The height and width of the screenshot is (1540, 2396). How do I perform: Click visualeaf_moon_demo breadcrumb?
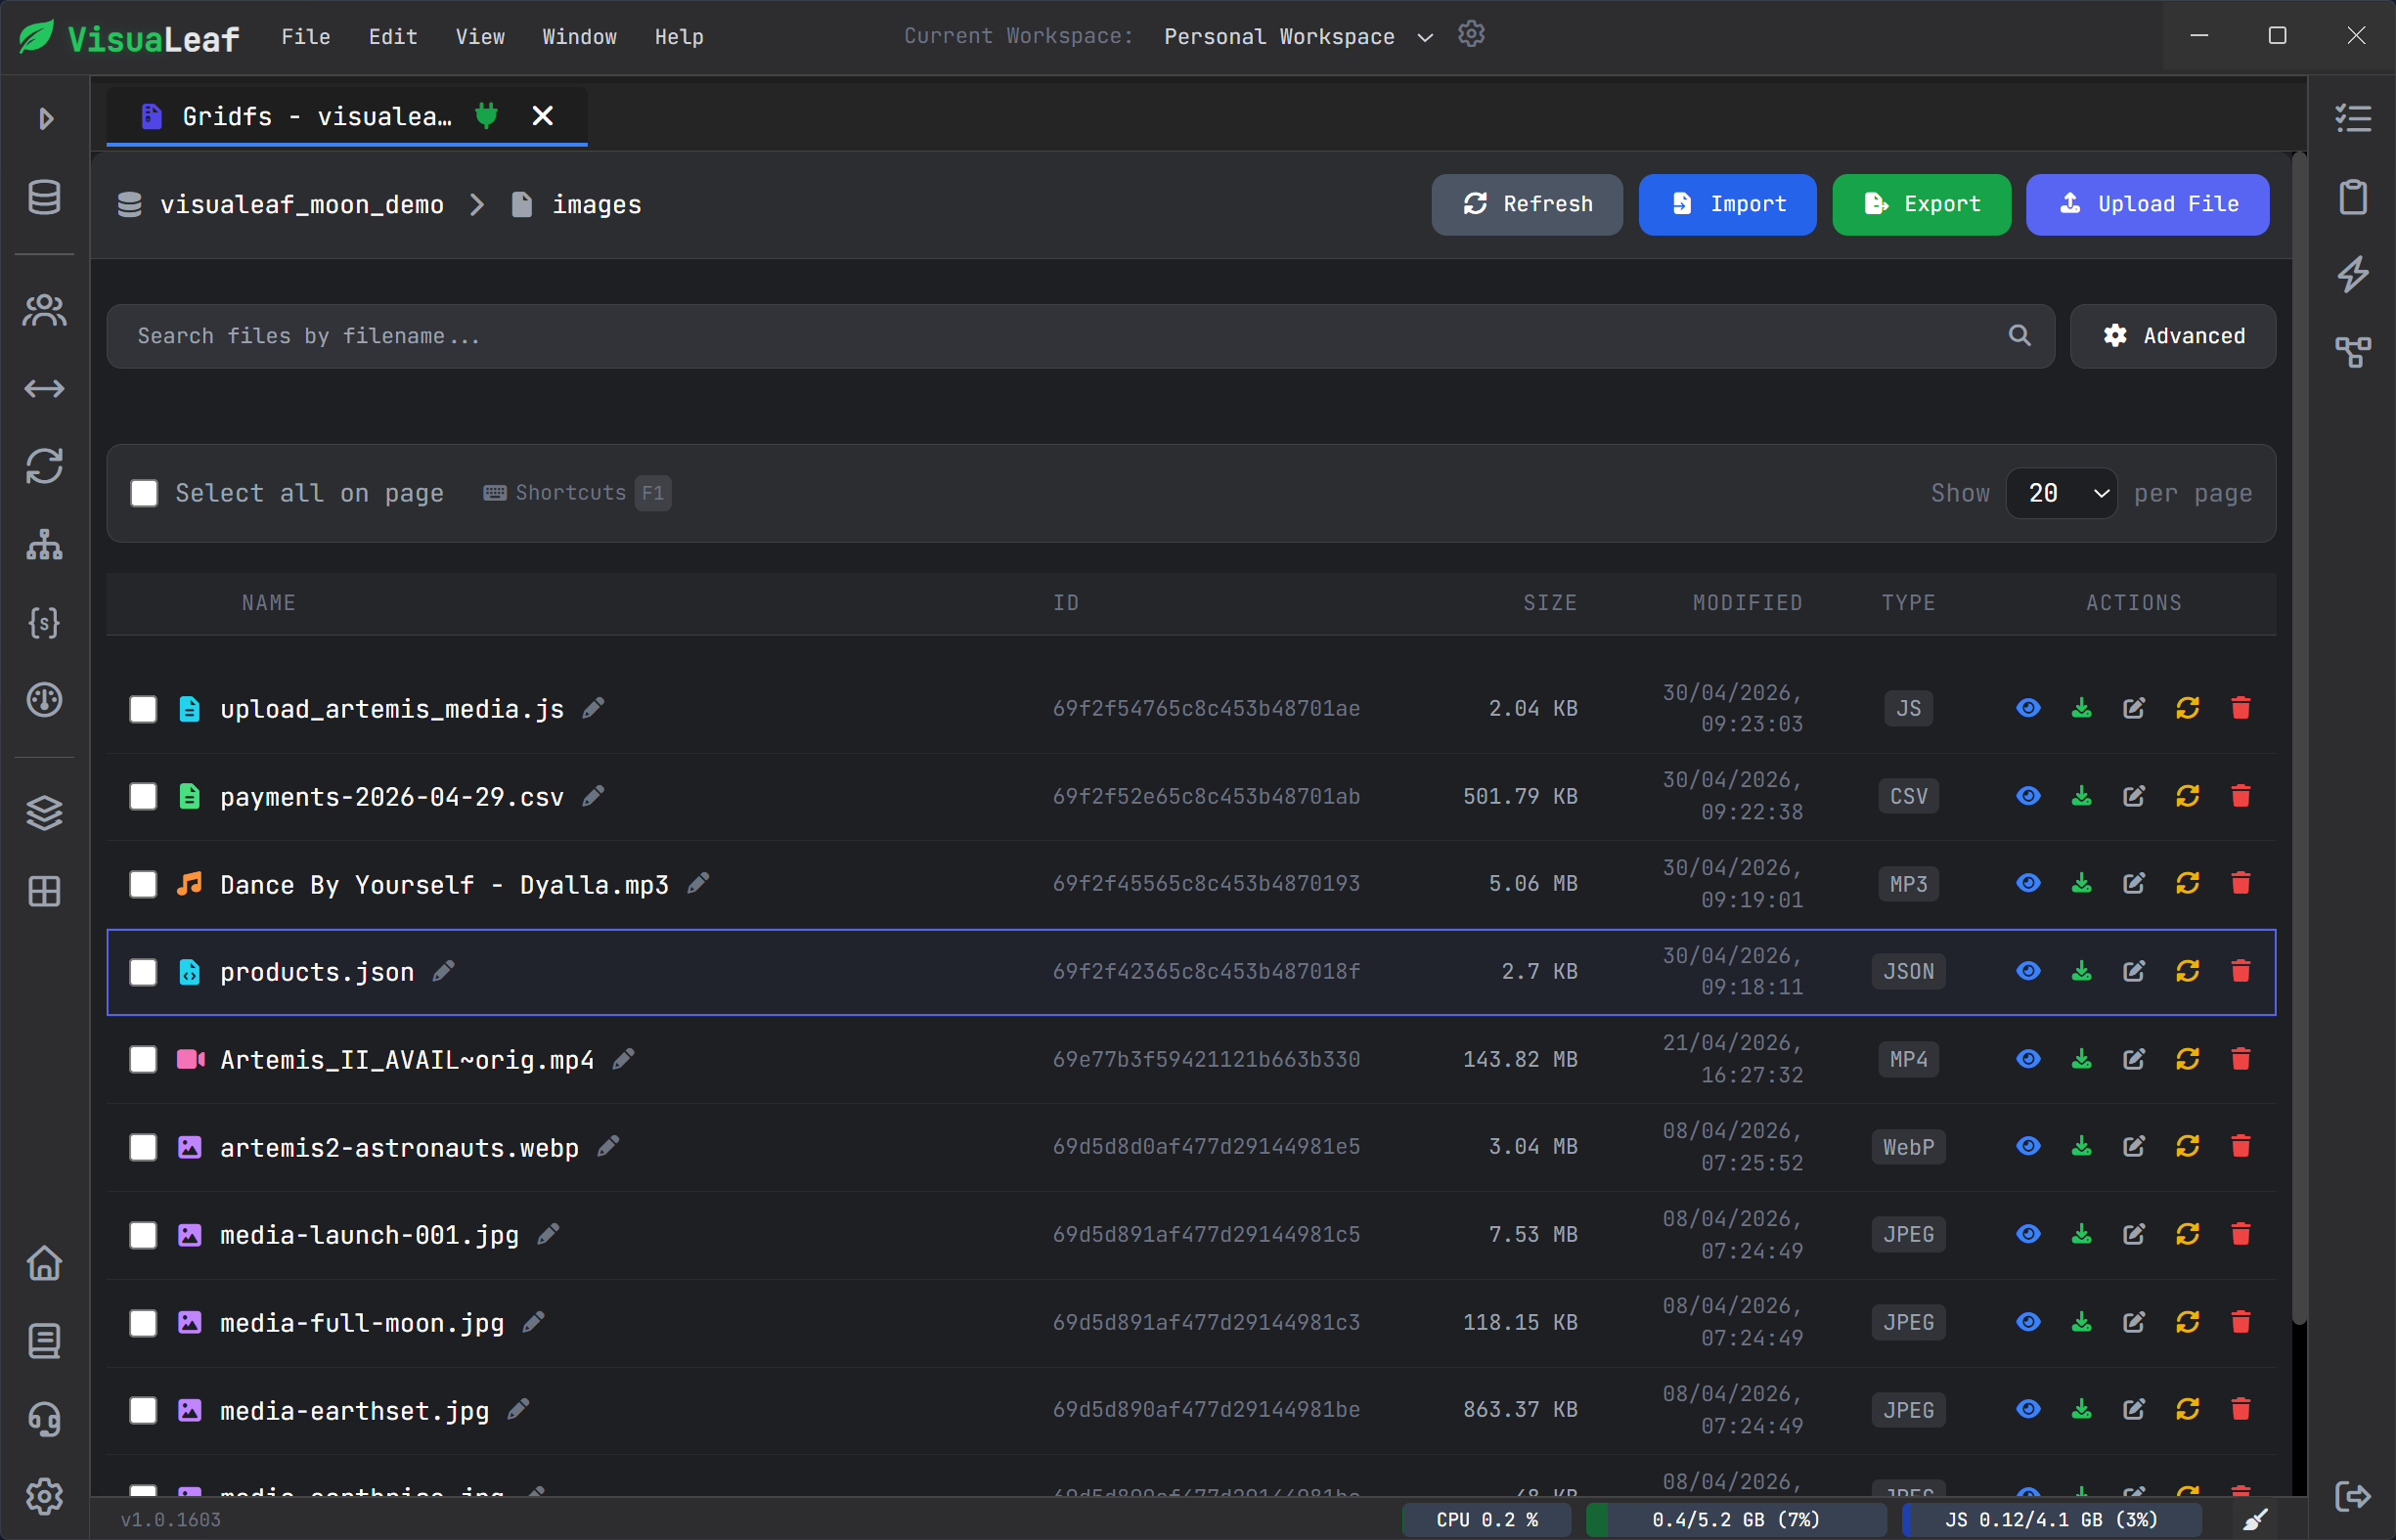[301, 204]
